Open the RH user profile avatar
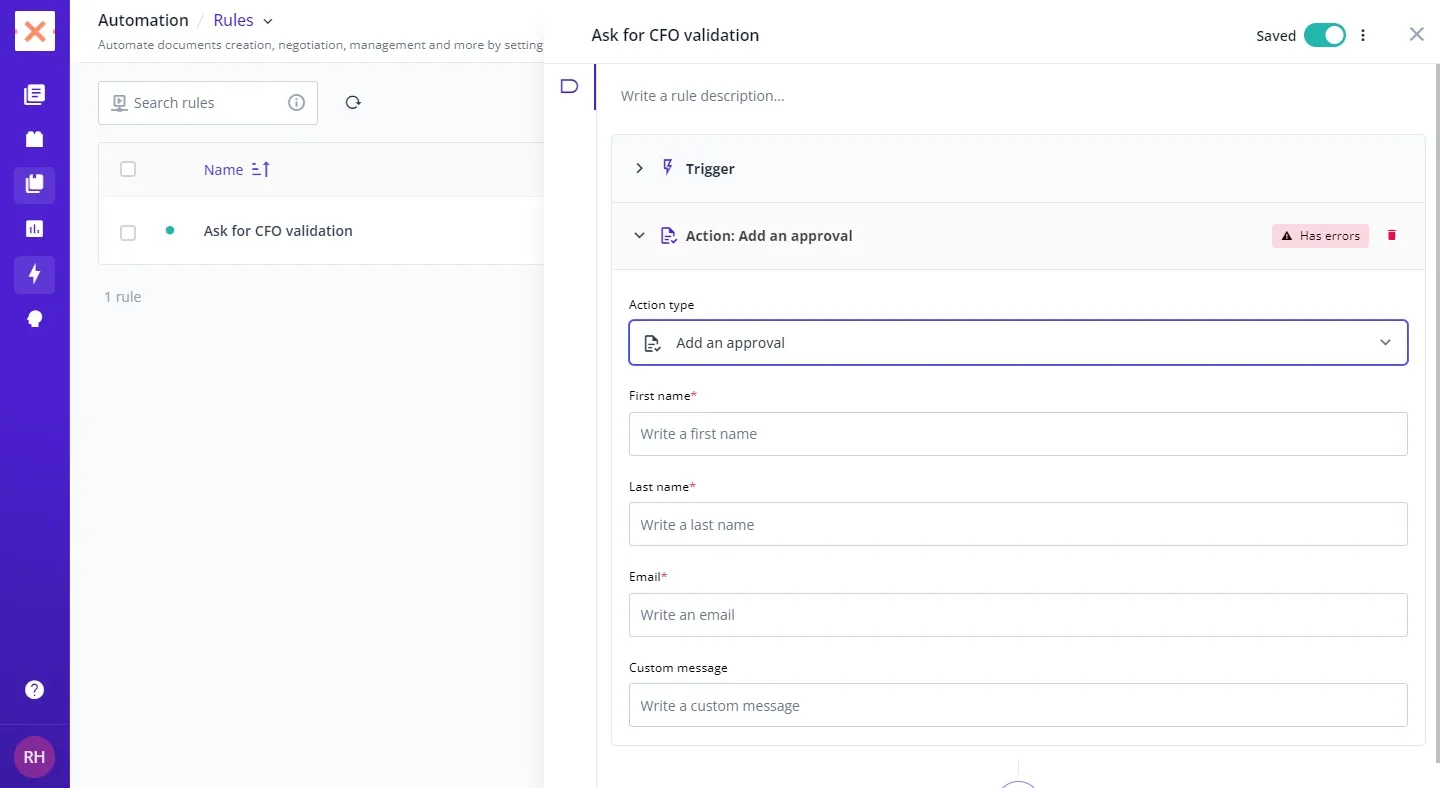Screen dimensions: 1440x788 tap(34, 757)
